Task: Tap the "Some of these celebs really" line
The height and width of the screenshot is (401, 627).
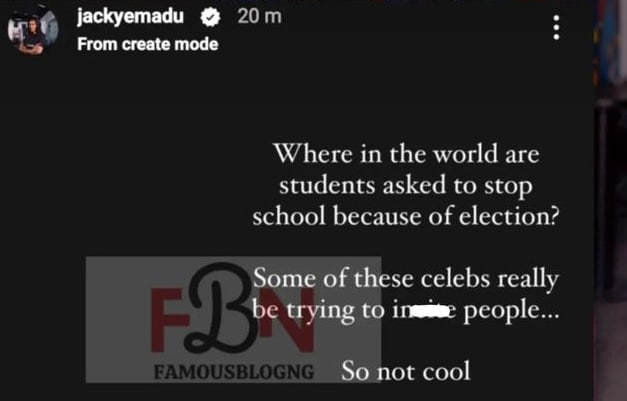Action: tap(405, 275)
